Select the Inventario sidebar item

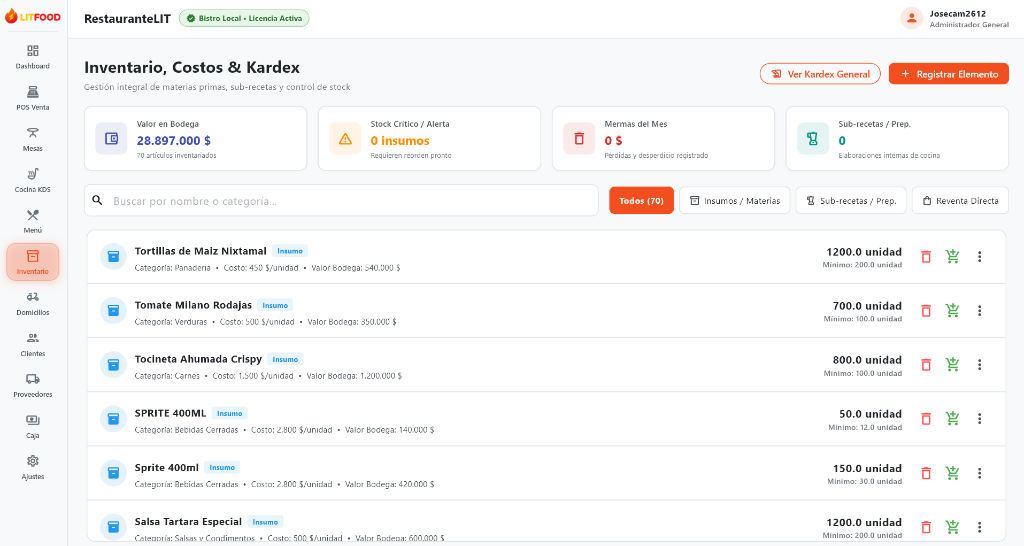(x=33, y=262)
